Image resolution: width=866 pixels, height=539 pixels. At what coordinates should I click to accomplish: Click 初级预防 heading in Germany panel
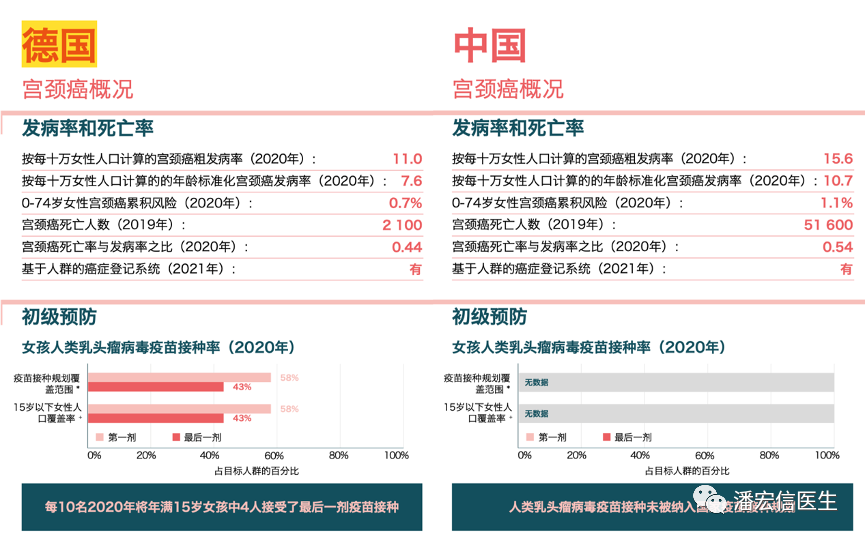[59, 317]
